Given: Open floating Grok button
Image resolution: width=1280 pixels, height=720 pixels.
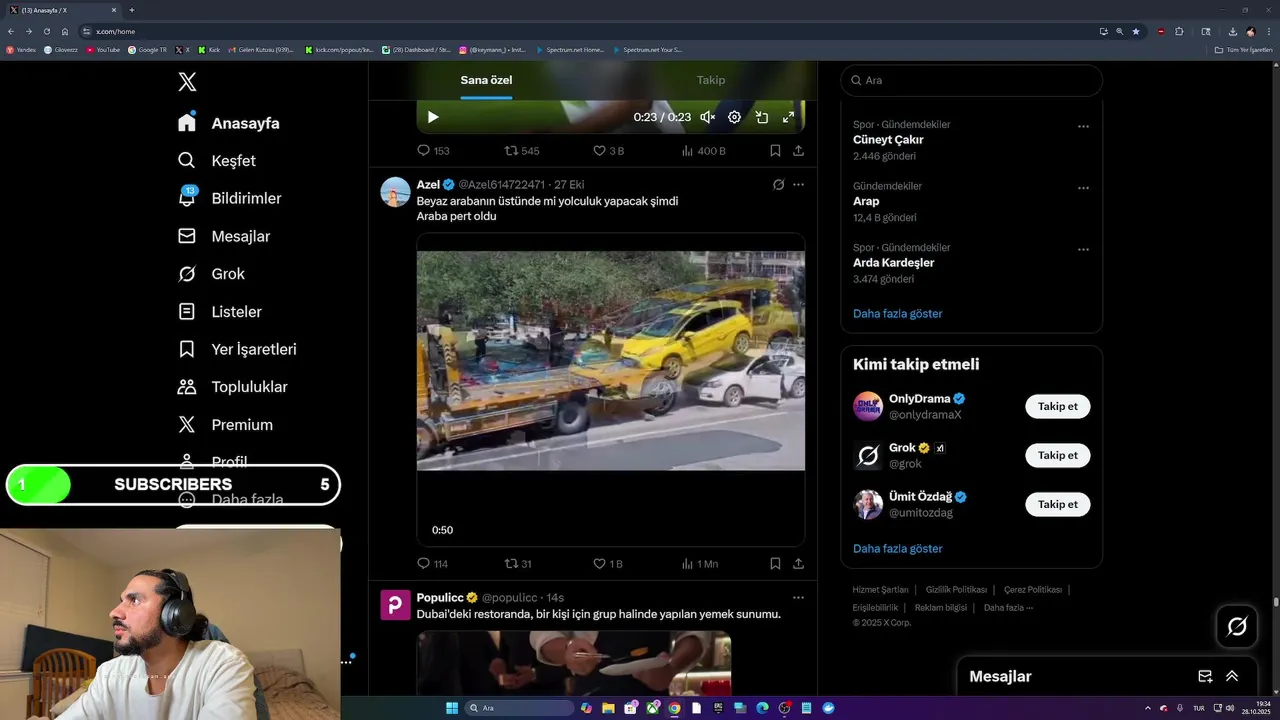Looking at the screenshot, I should point(1237,627).
